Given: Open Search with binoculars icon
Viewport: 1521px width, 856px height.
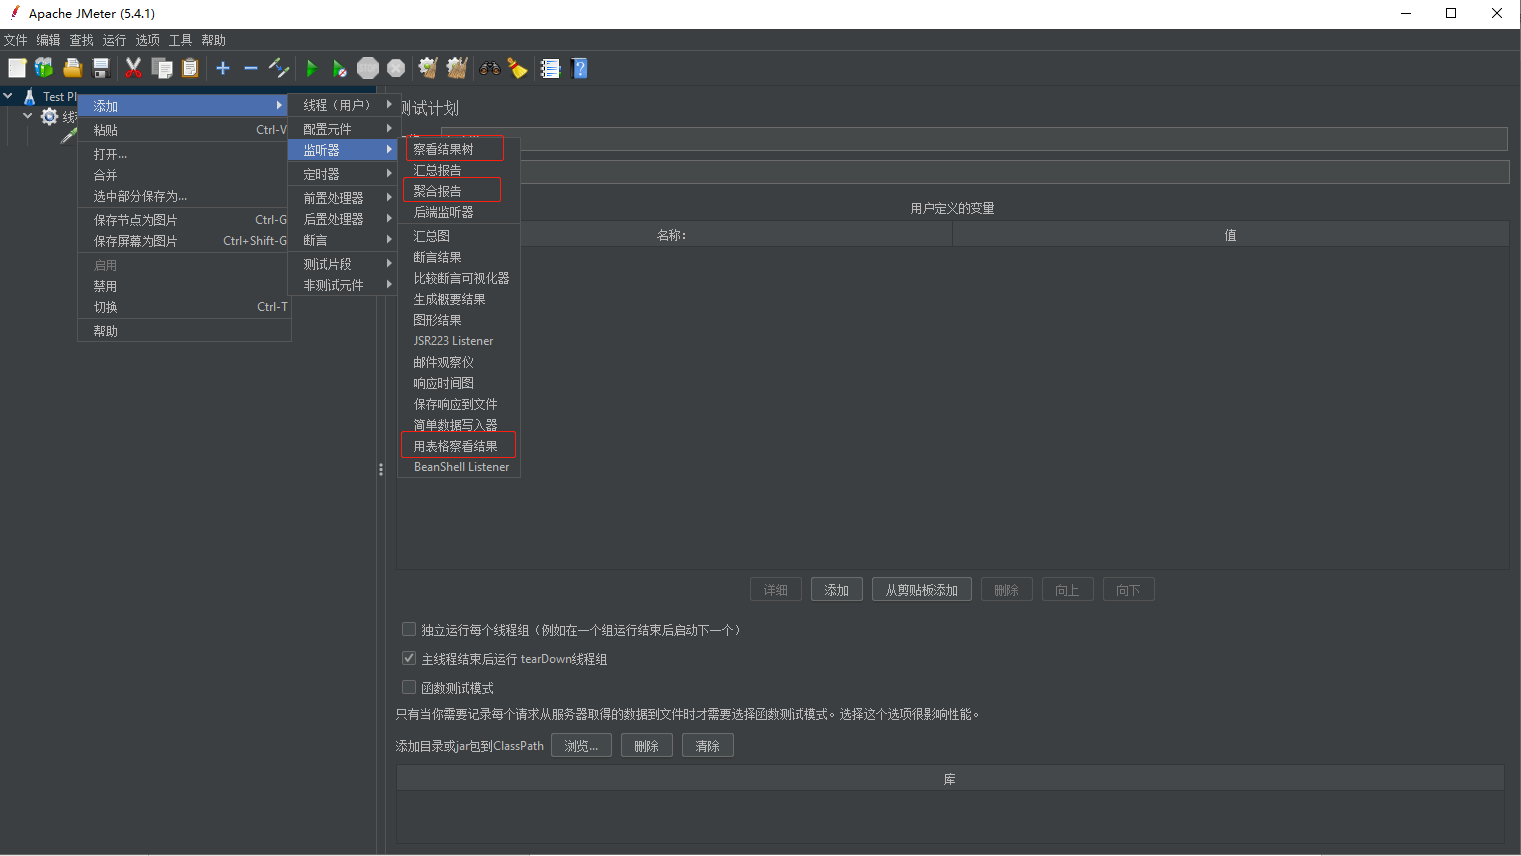Looking at the screenshot, I should tap(490, 68).
